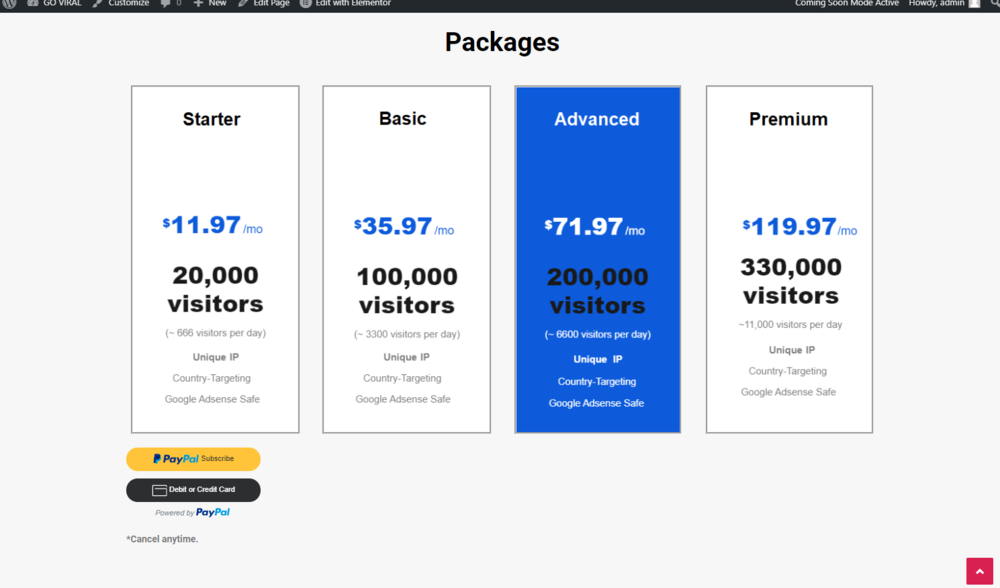Click Unique IP in Starter card
The width and height of the screenshot is (1000, 588).
[216, 357]
